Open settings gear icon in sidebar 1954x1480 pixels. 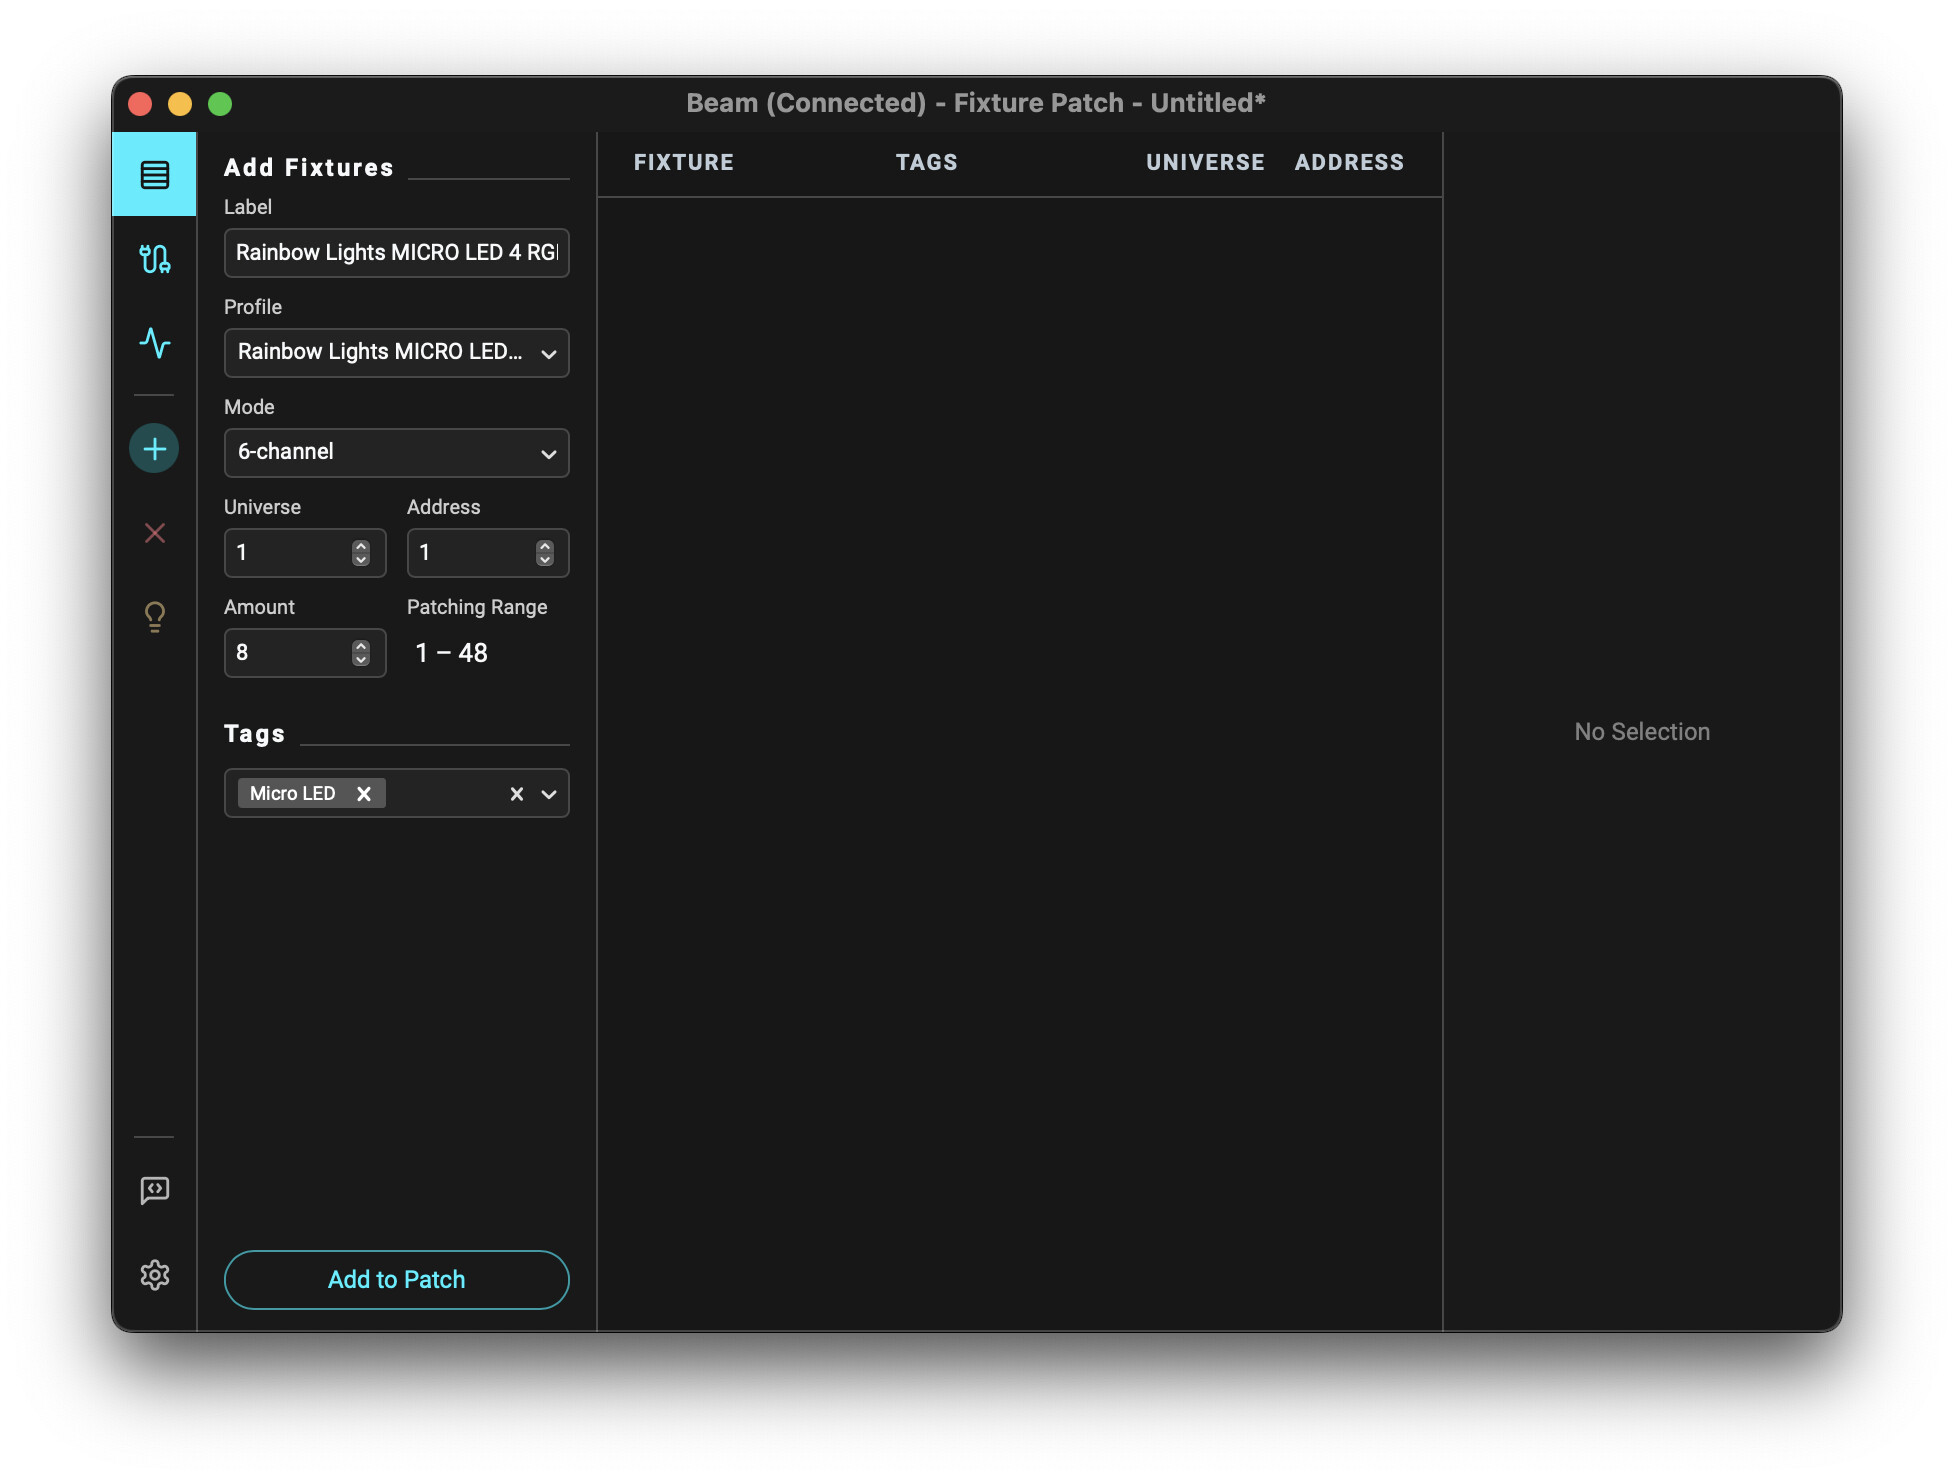click(154, 1275)
